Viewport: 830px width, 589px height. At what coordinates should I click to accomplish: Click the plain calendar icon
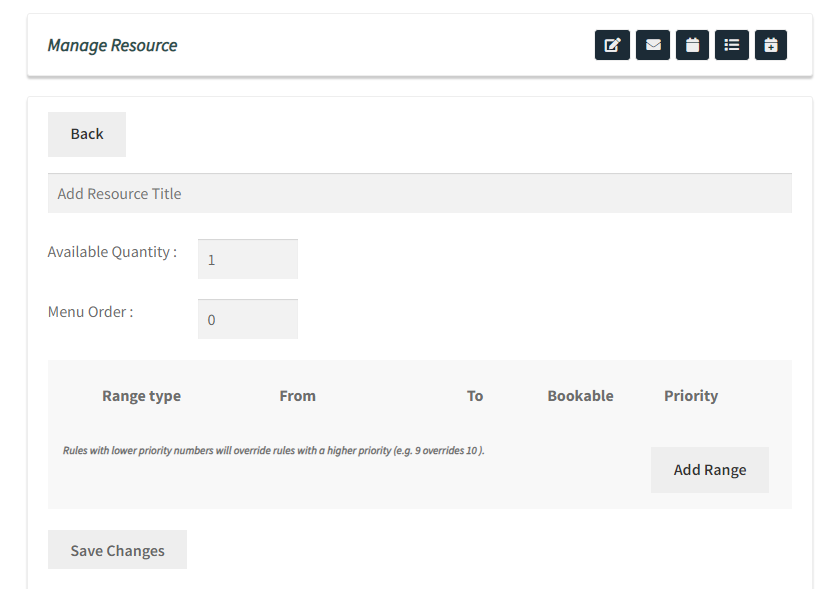(x=692, y=45)
